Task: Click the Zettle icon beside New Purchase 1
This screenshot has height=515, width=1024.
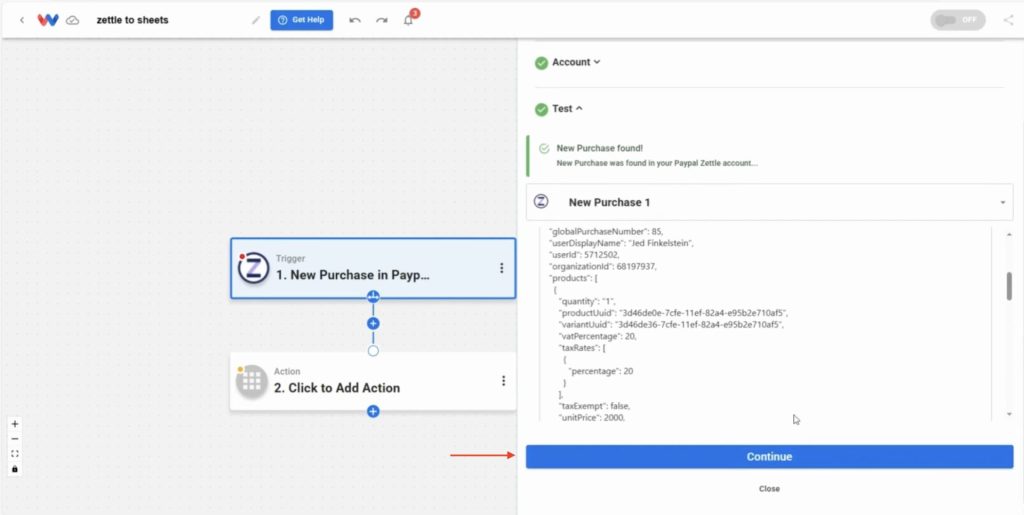Action: point(541,201)
